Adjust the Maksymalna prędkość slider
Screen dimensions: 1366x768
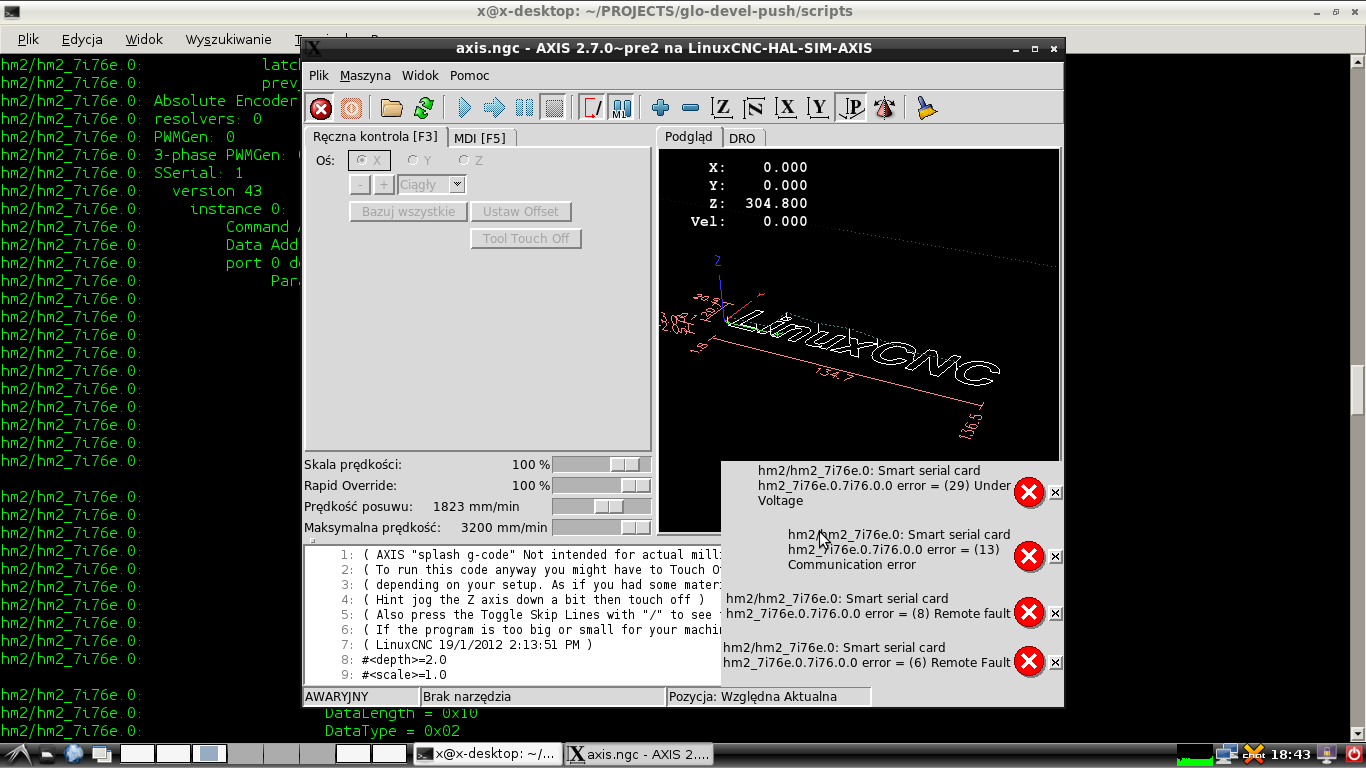click(602, 527)
